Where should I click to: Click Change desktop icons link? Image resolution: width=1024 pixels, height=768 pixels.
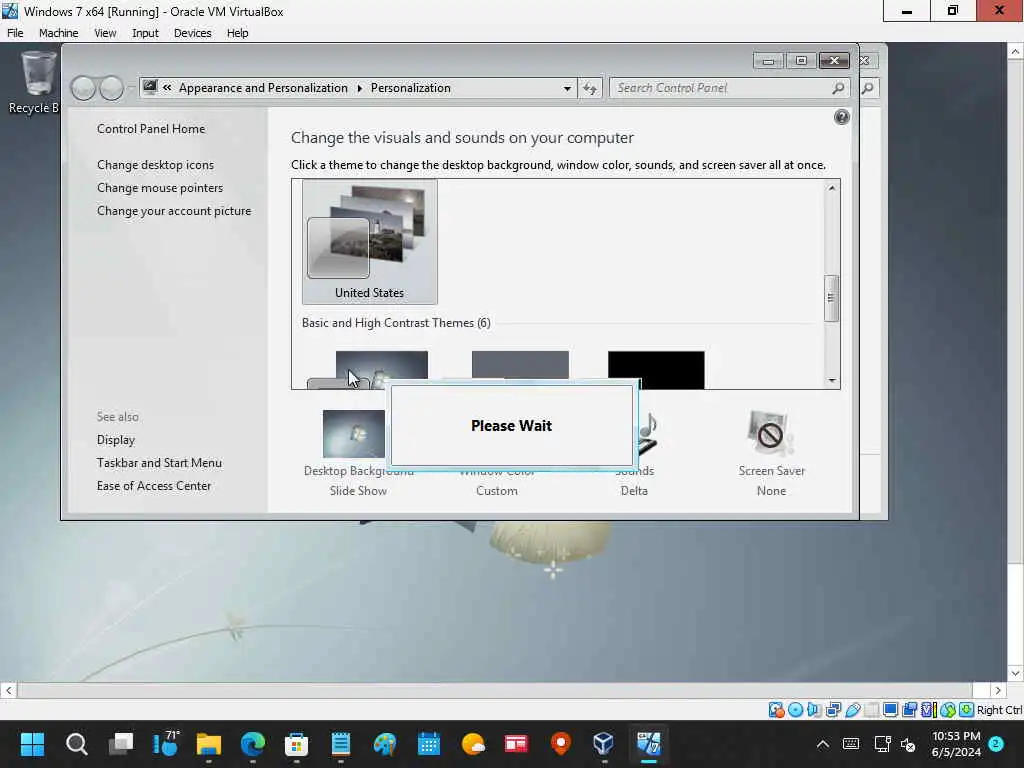tap(155, 165)
